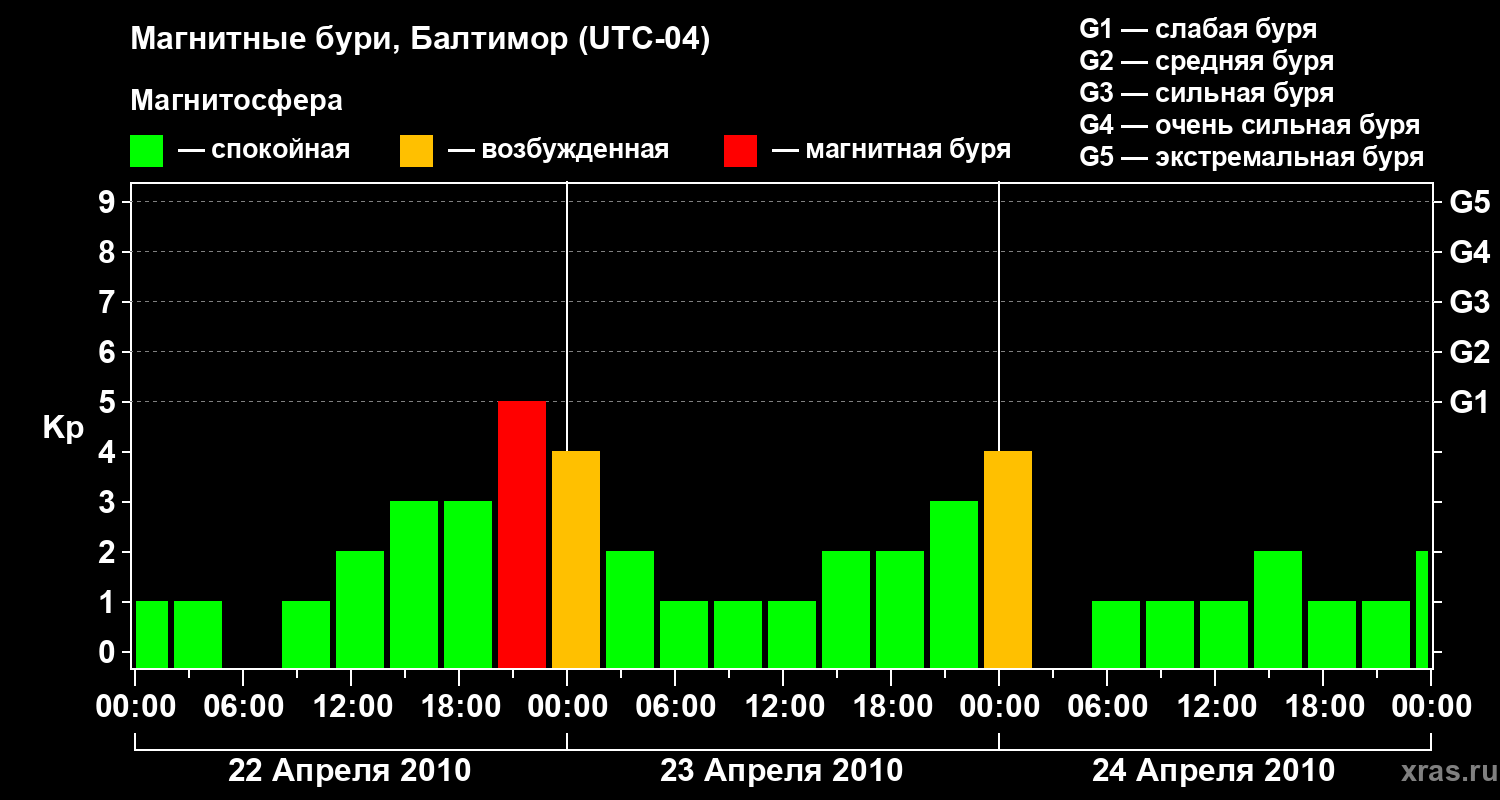Click the right axis label G4
Image resolution: width=1500 pixels, height=800 pixels.
(1469, 252)
